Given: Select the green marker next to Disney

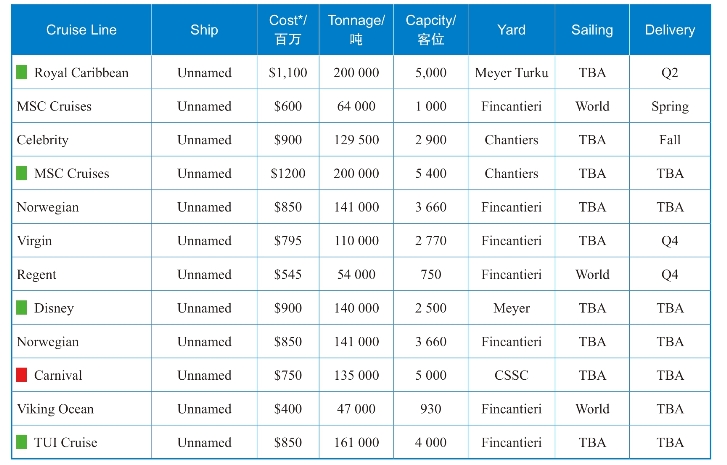Looking at the screenshot, I should tap(22, 308).
